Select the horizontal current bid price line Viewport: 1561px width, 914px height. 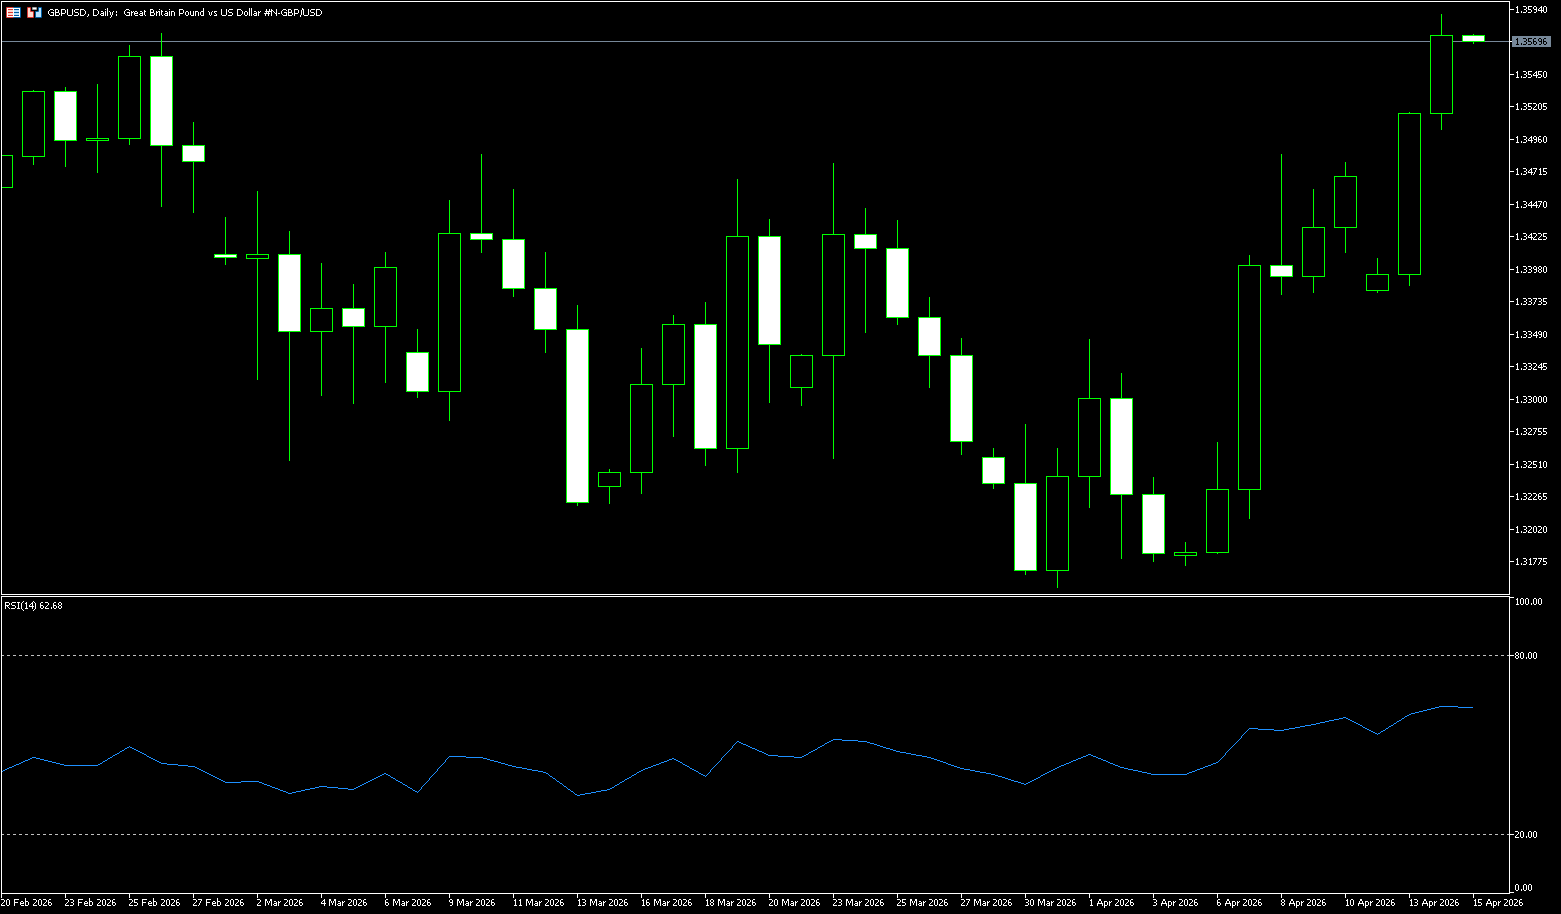pos(700,41)
